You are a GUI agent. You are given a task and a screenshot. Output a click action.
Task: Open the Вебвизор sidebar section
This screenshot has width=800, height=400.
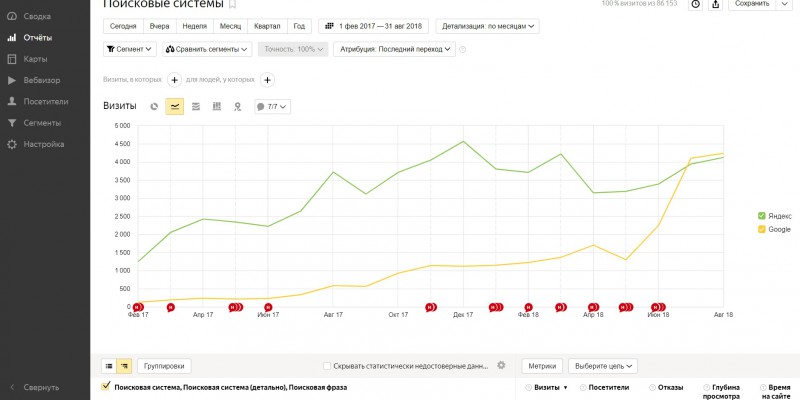(x=42, y=80)
